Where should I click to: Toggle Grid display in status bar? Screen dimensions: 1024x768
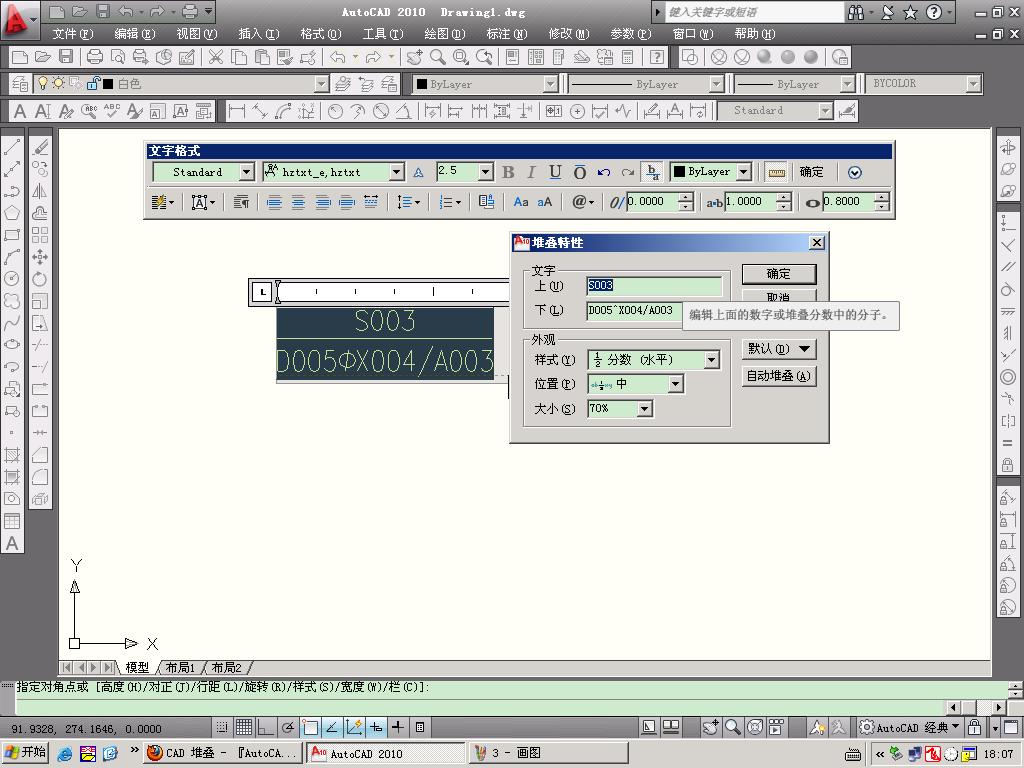point(244,727)
